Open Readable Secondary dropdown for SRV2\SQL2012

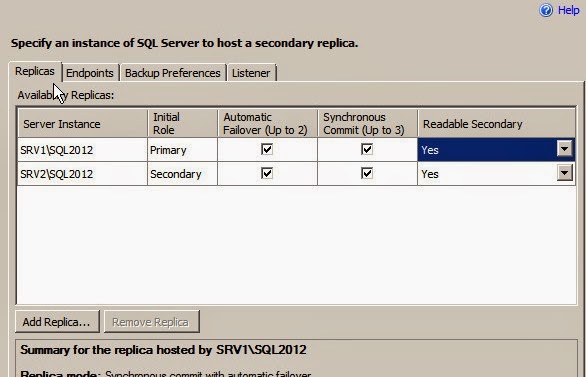coord(565,173)
